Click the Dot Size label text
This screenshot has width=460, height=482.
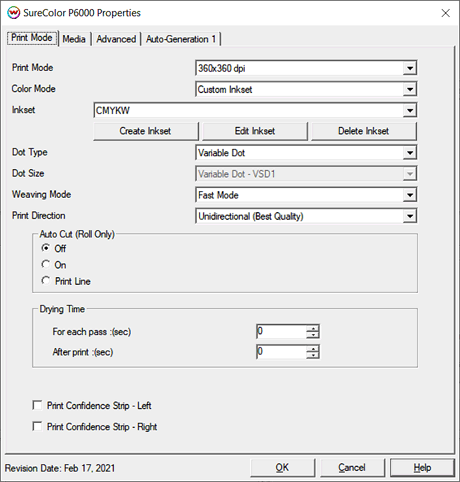tap(28, 173)
